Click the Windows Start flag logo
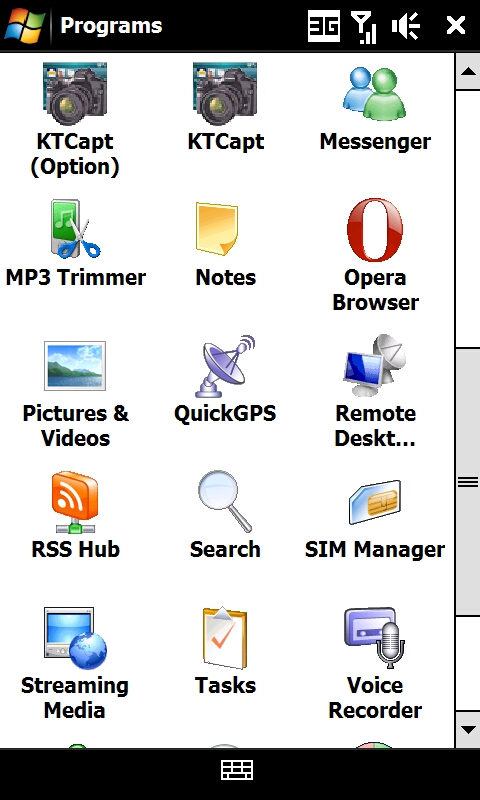480x800 pixels. click(24, 25)
